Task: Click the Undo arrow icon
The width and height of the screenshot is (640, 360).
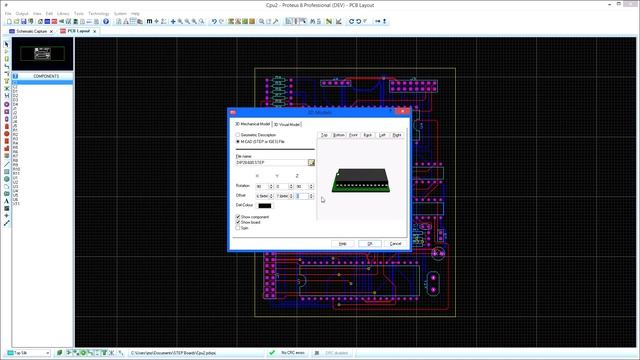Action: [214, 21]
